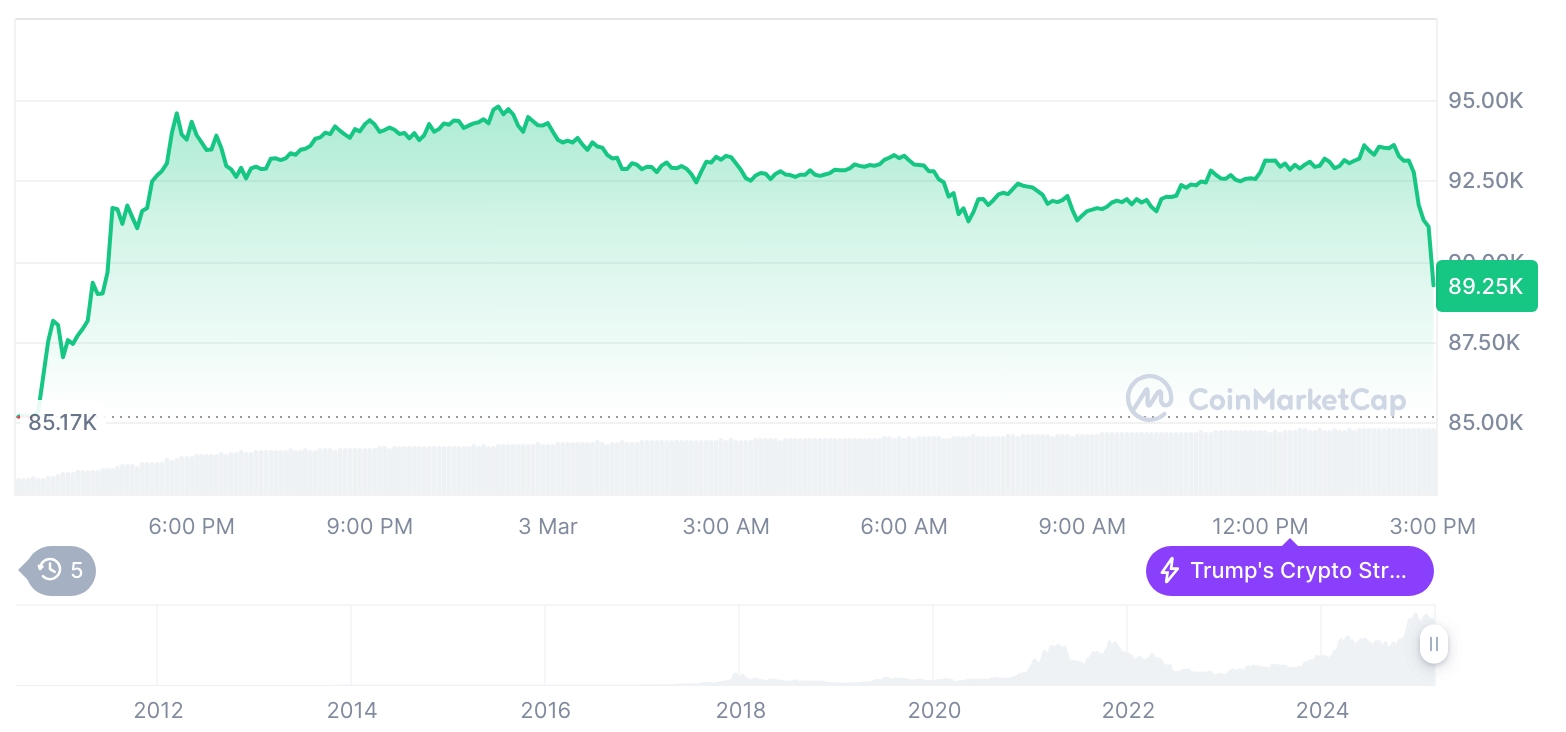Select 2024 on the history navigator
This screenshot has width=1566, height=732.
(x=1322, y=711)
